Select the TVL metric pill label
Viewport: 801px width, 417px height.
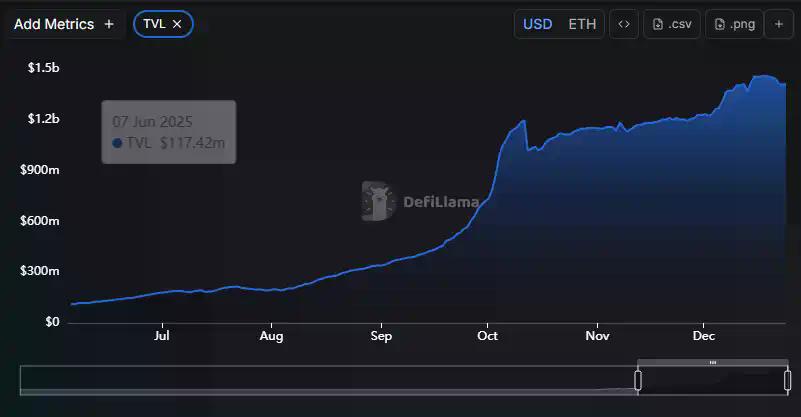(x=154, y=24)
